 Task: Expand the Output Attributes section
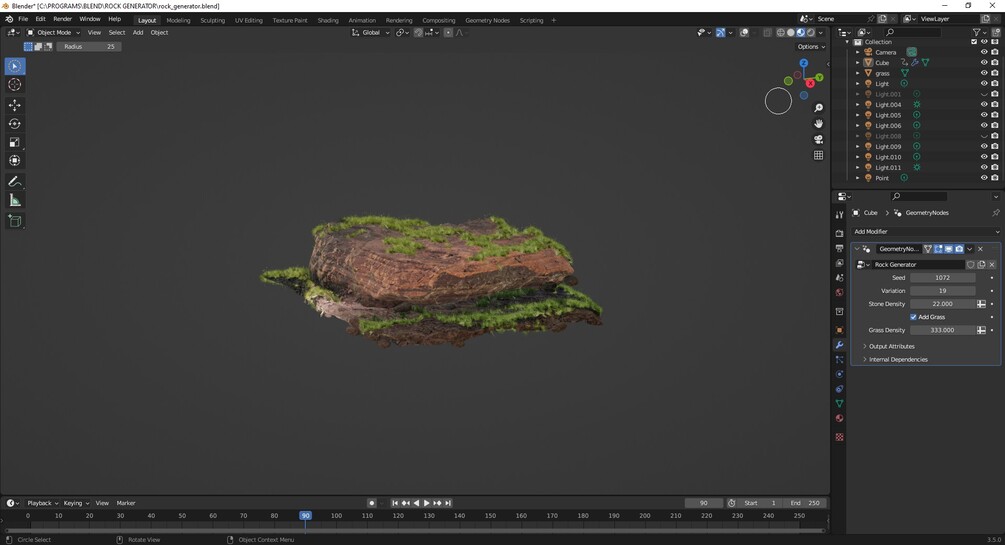coord(891,346)
